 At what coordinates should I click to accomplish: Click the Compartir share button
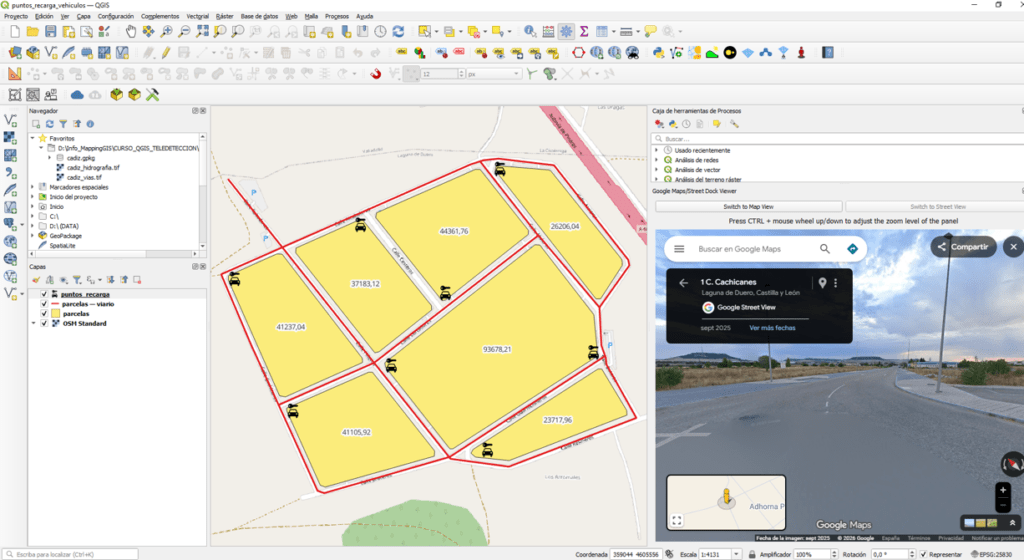click(x=963, y=247)
